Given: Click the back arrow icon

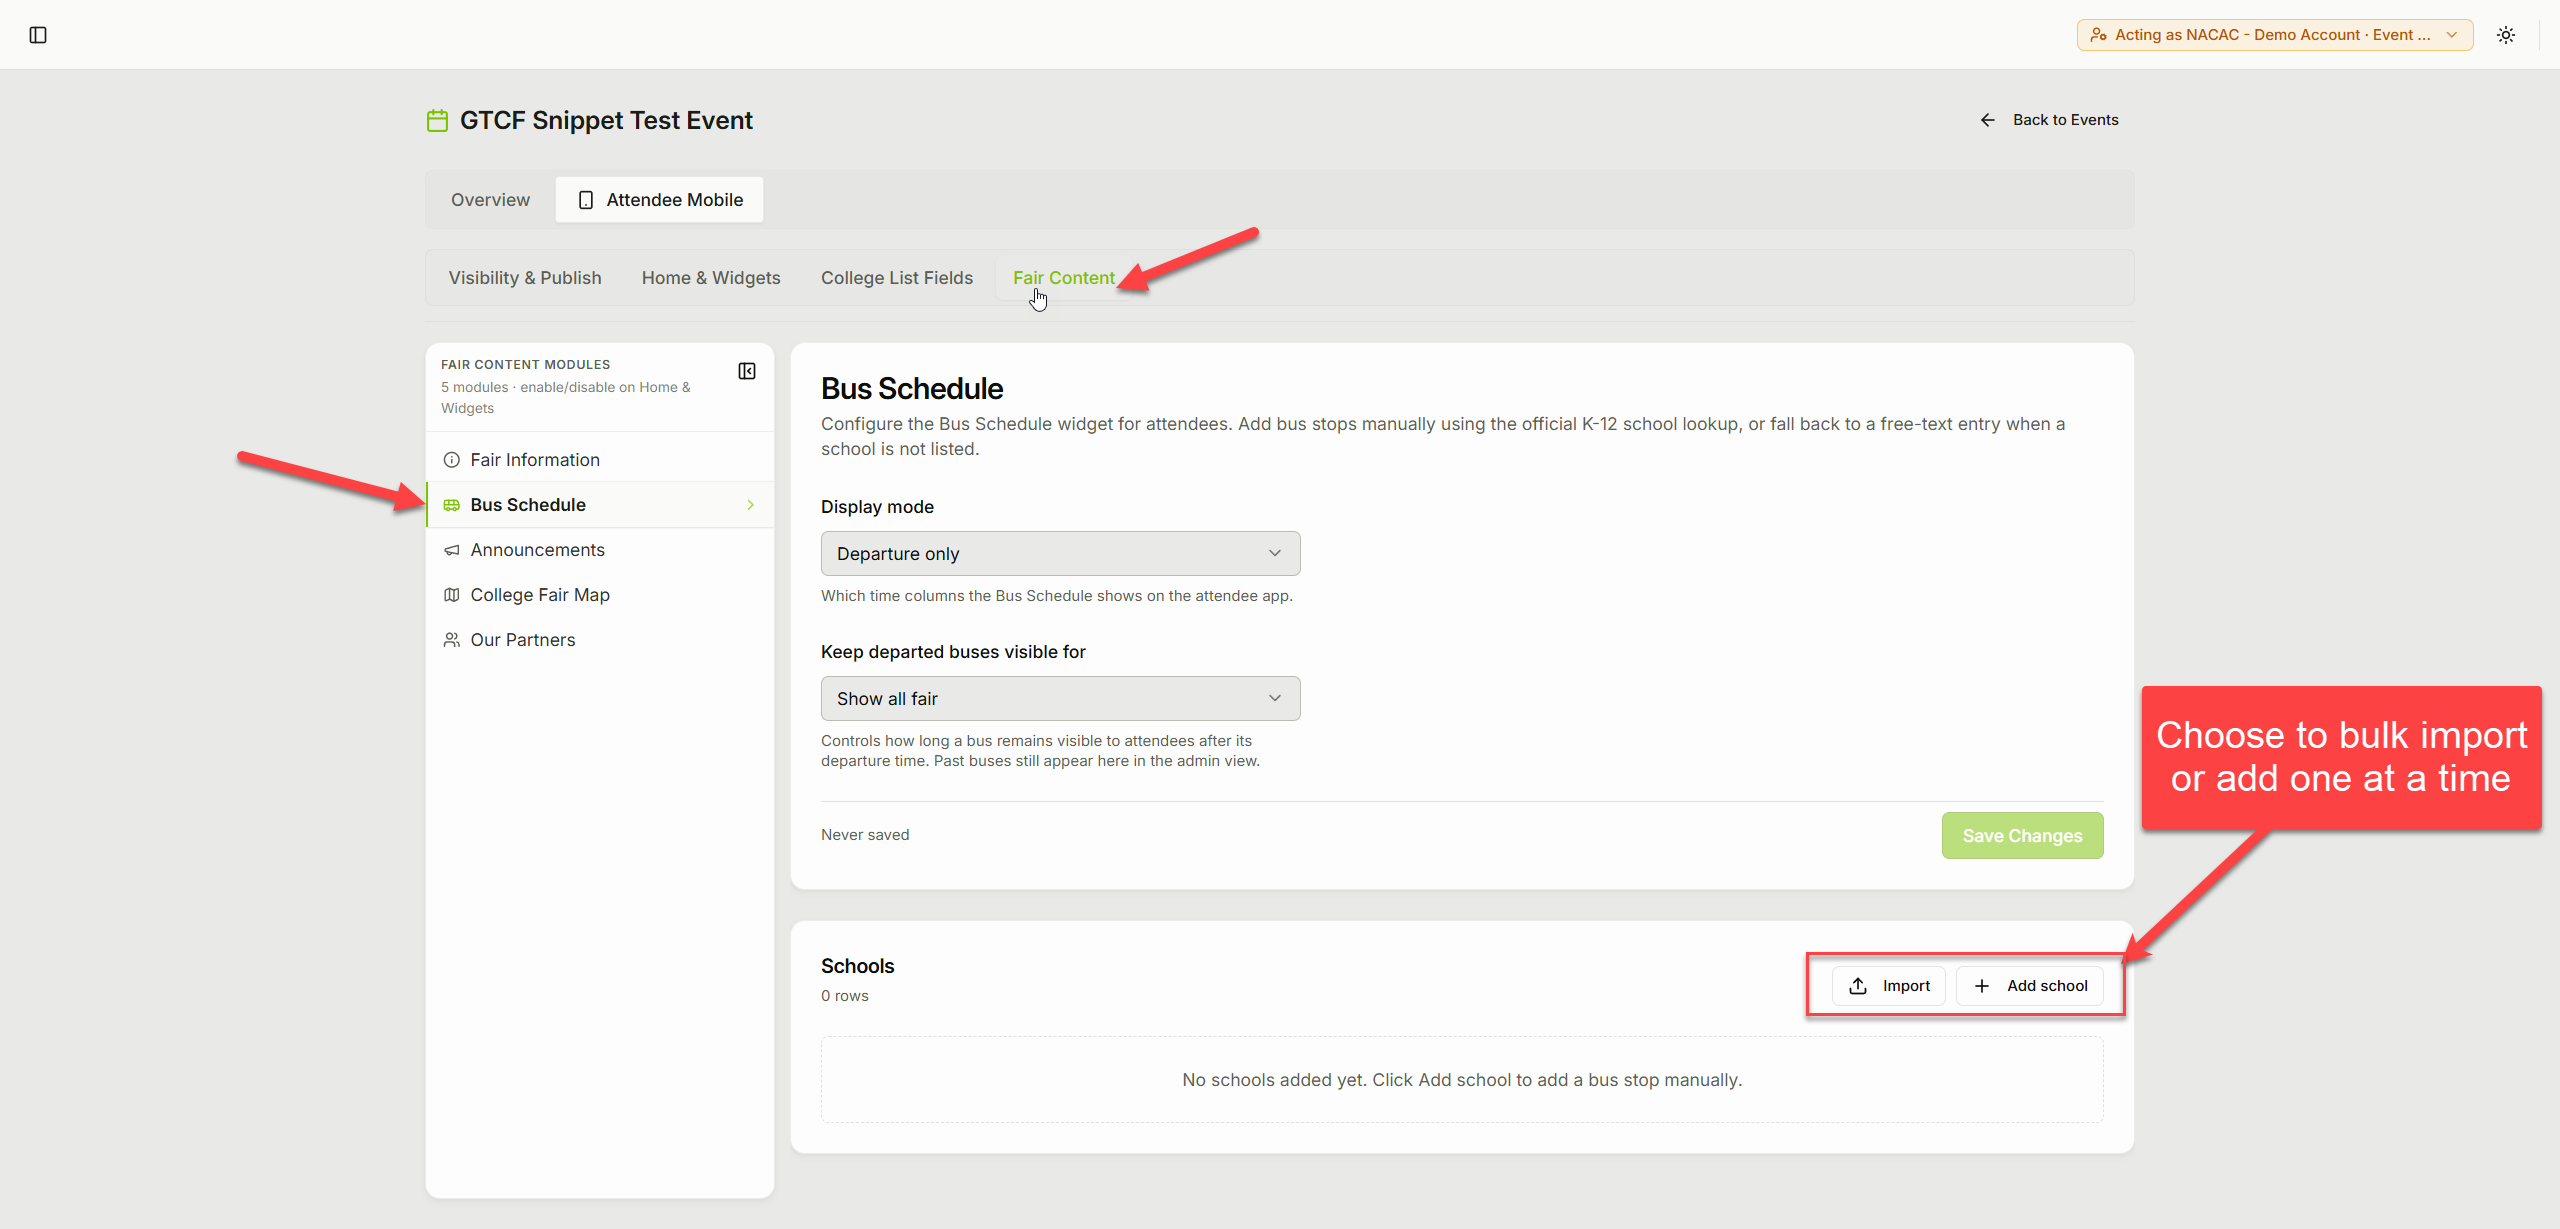Looking at the screenshot, I should (x=1987, y=120).
